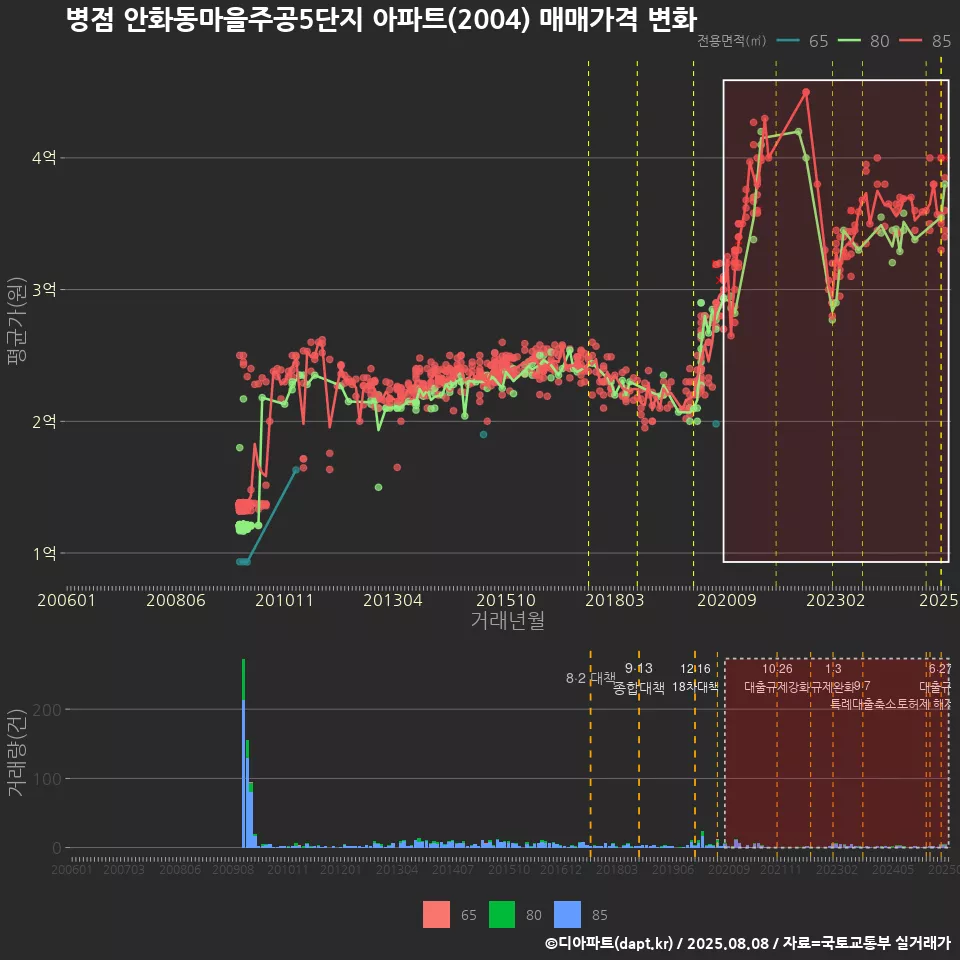Click the 200806 x-axis label of price chart
Viewport: 960px width, 960px height.
pos(176,600)
